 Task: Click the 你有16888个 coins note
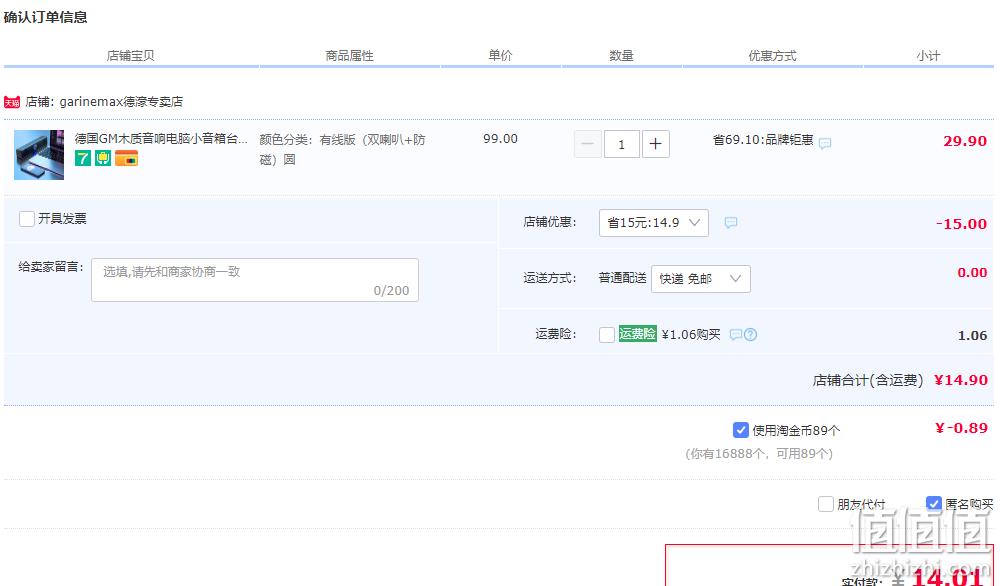point(759,454)
